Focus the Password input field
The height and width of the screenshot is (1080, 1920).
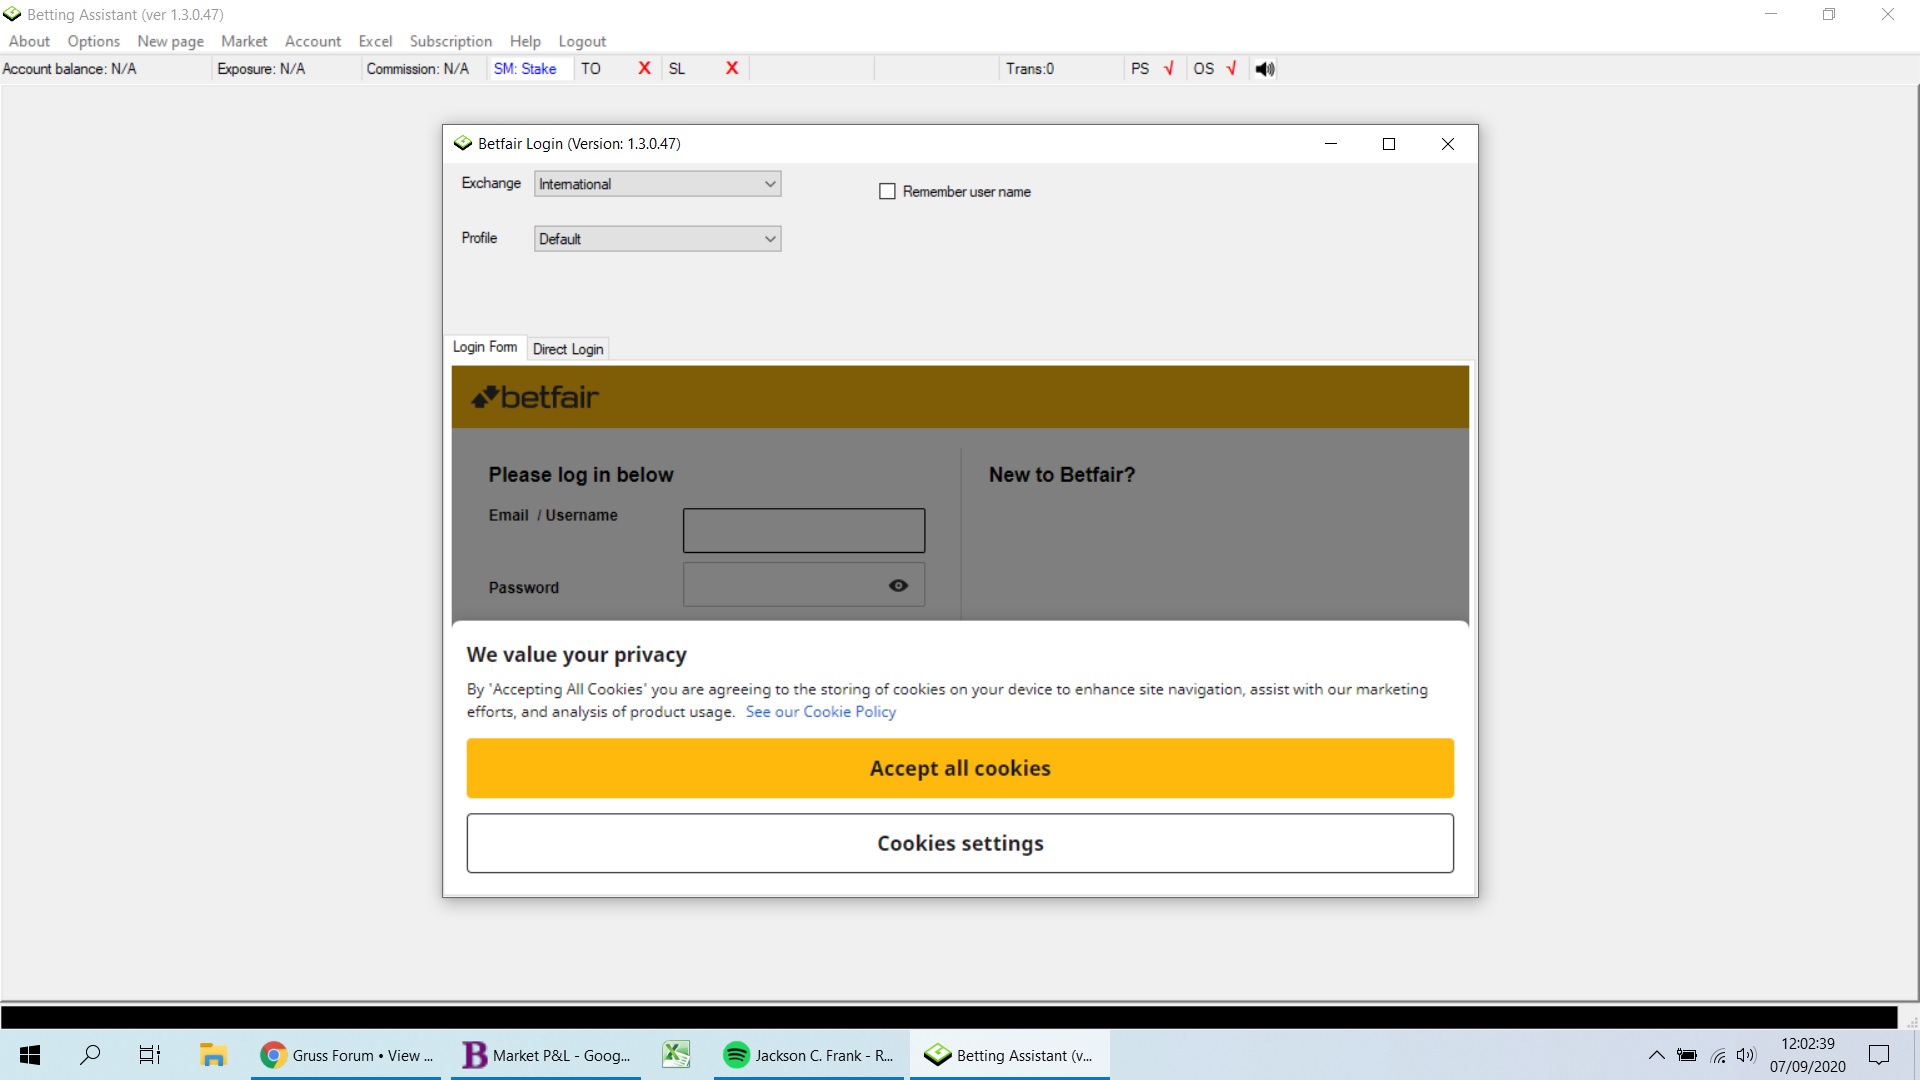(x=804, y=585)
